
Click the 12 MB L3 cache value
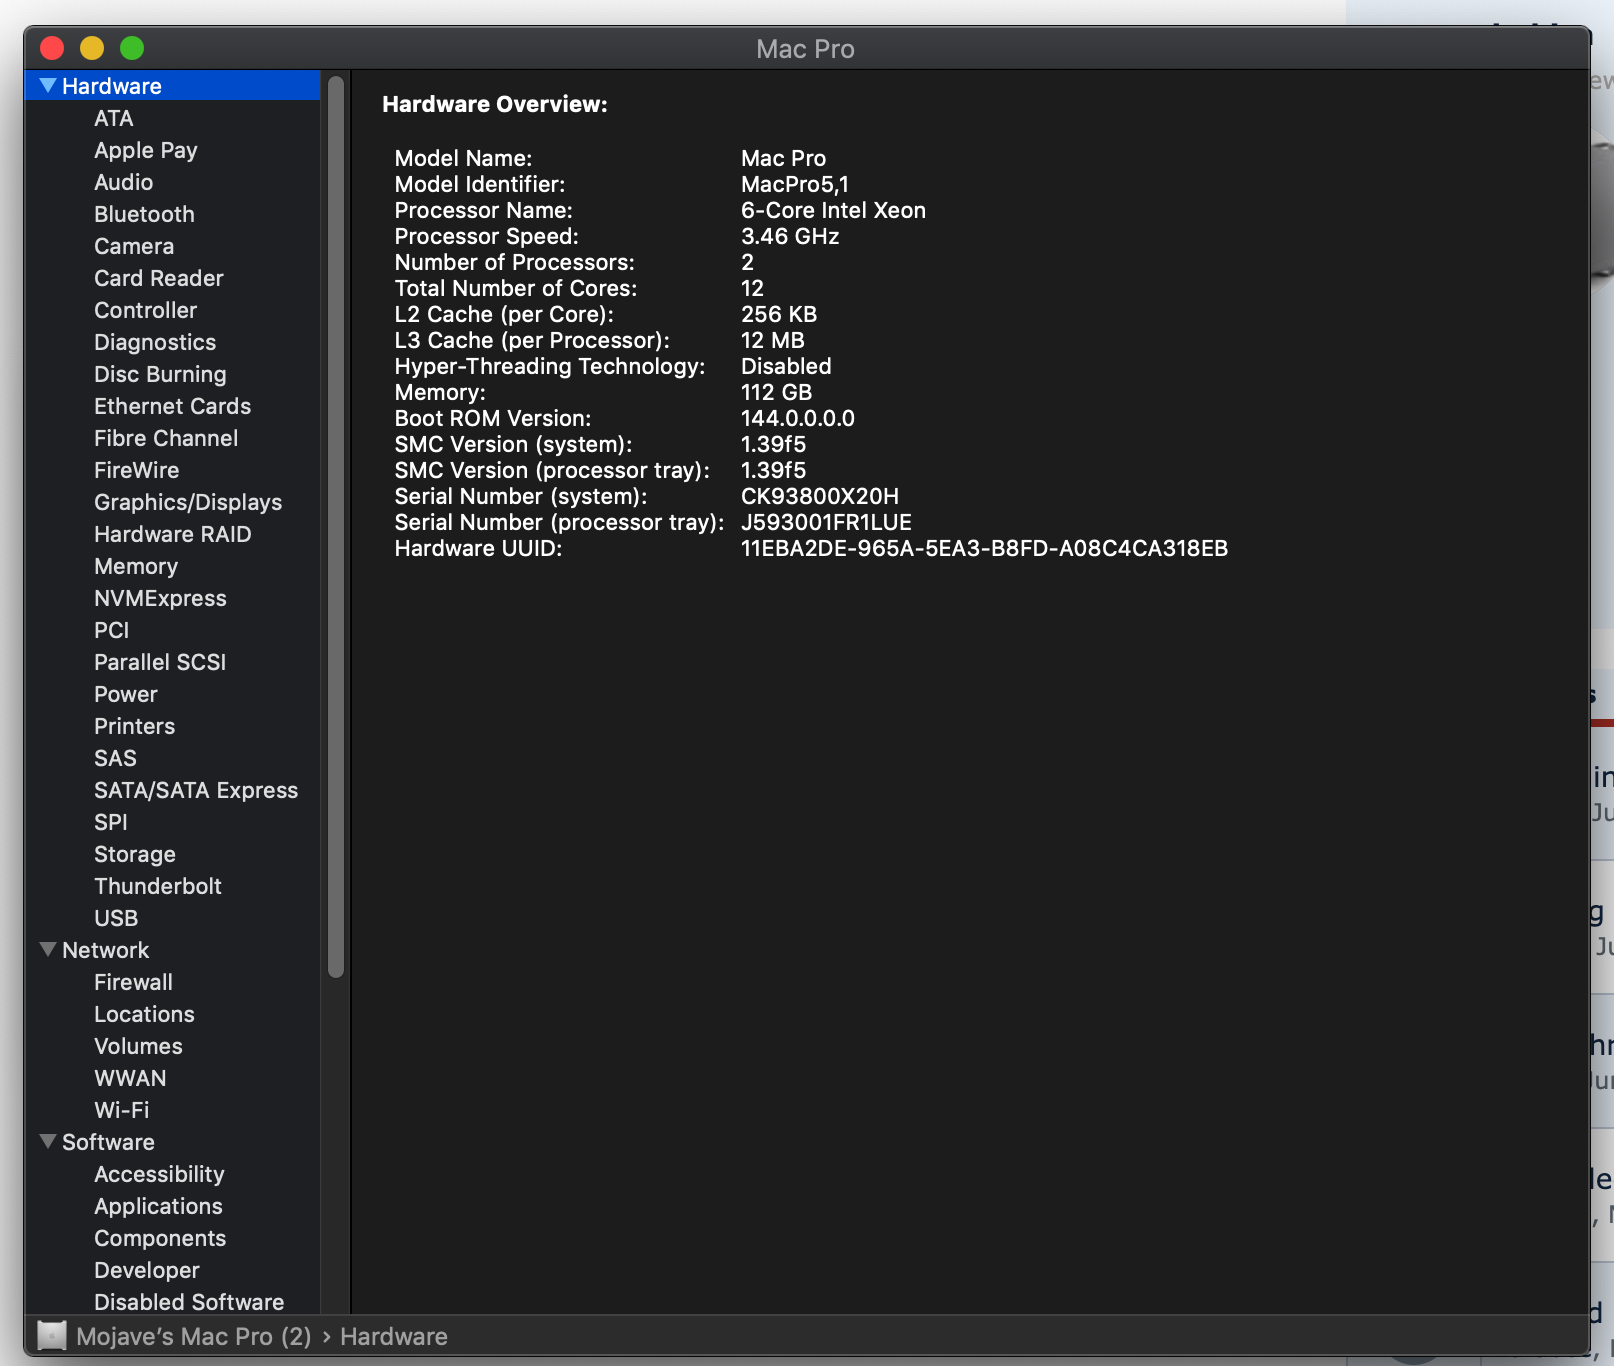coord(773,340)
